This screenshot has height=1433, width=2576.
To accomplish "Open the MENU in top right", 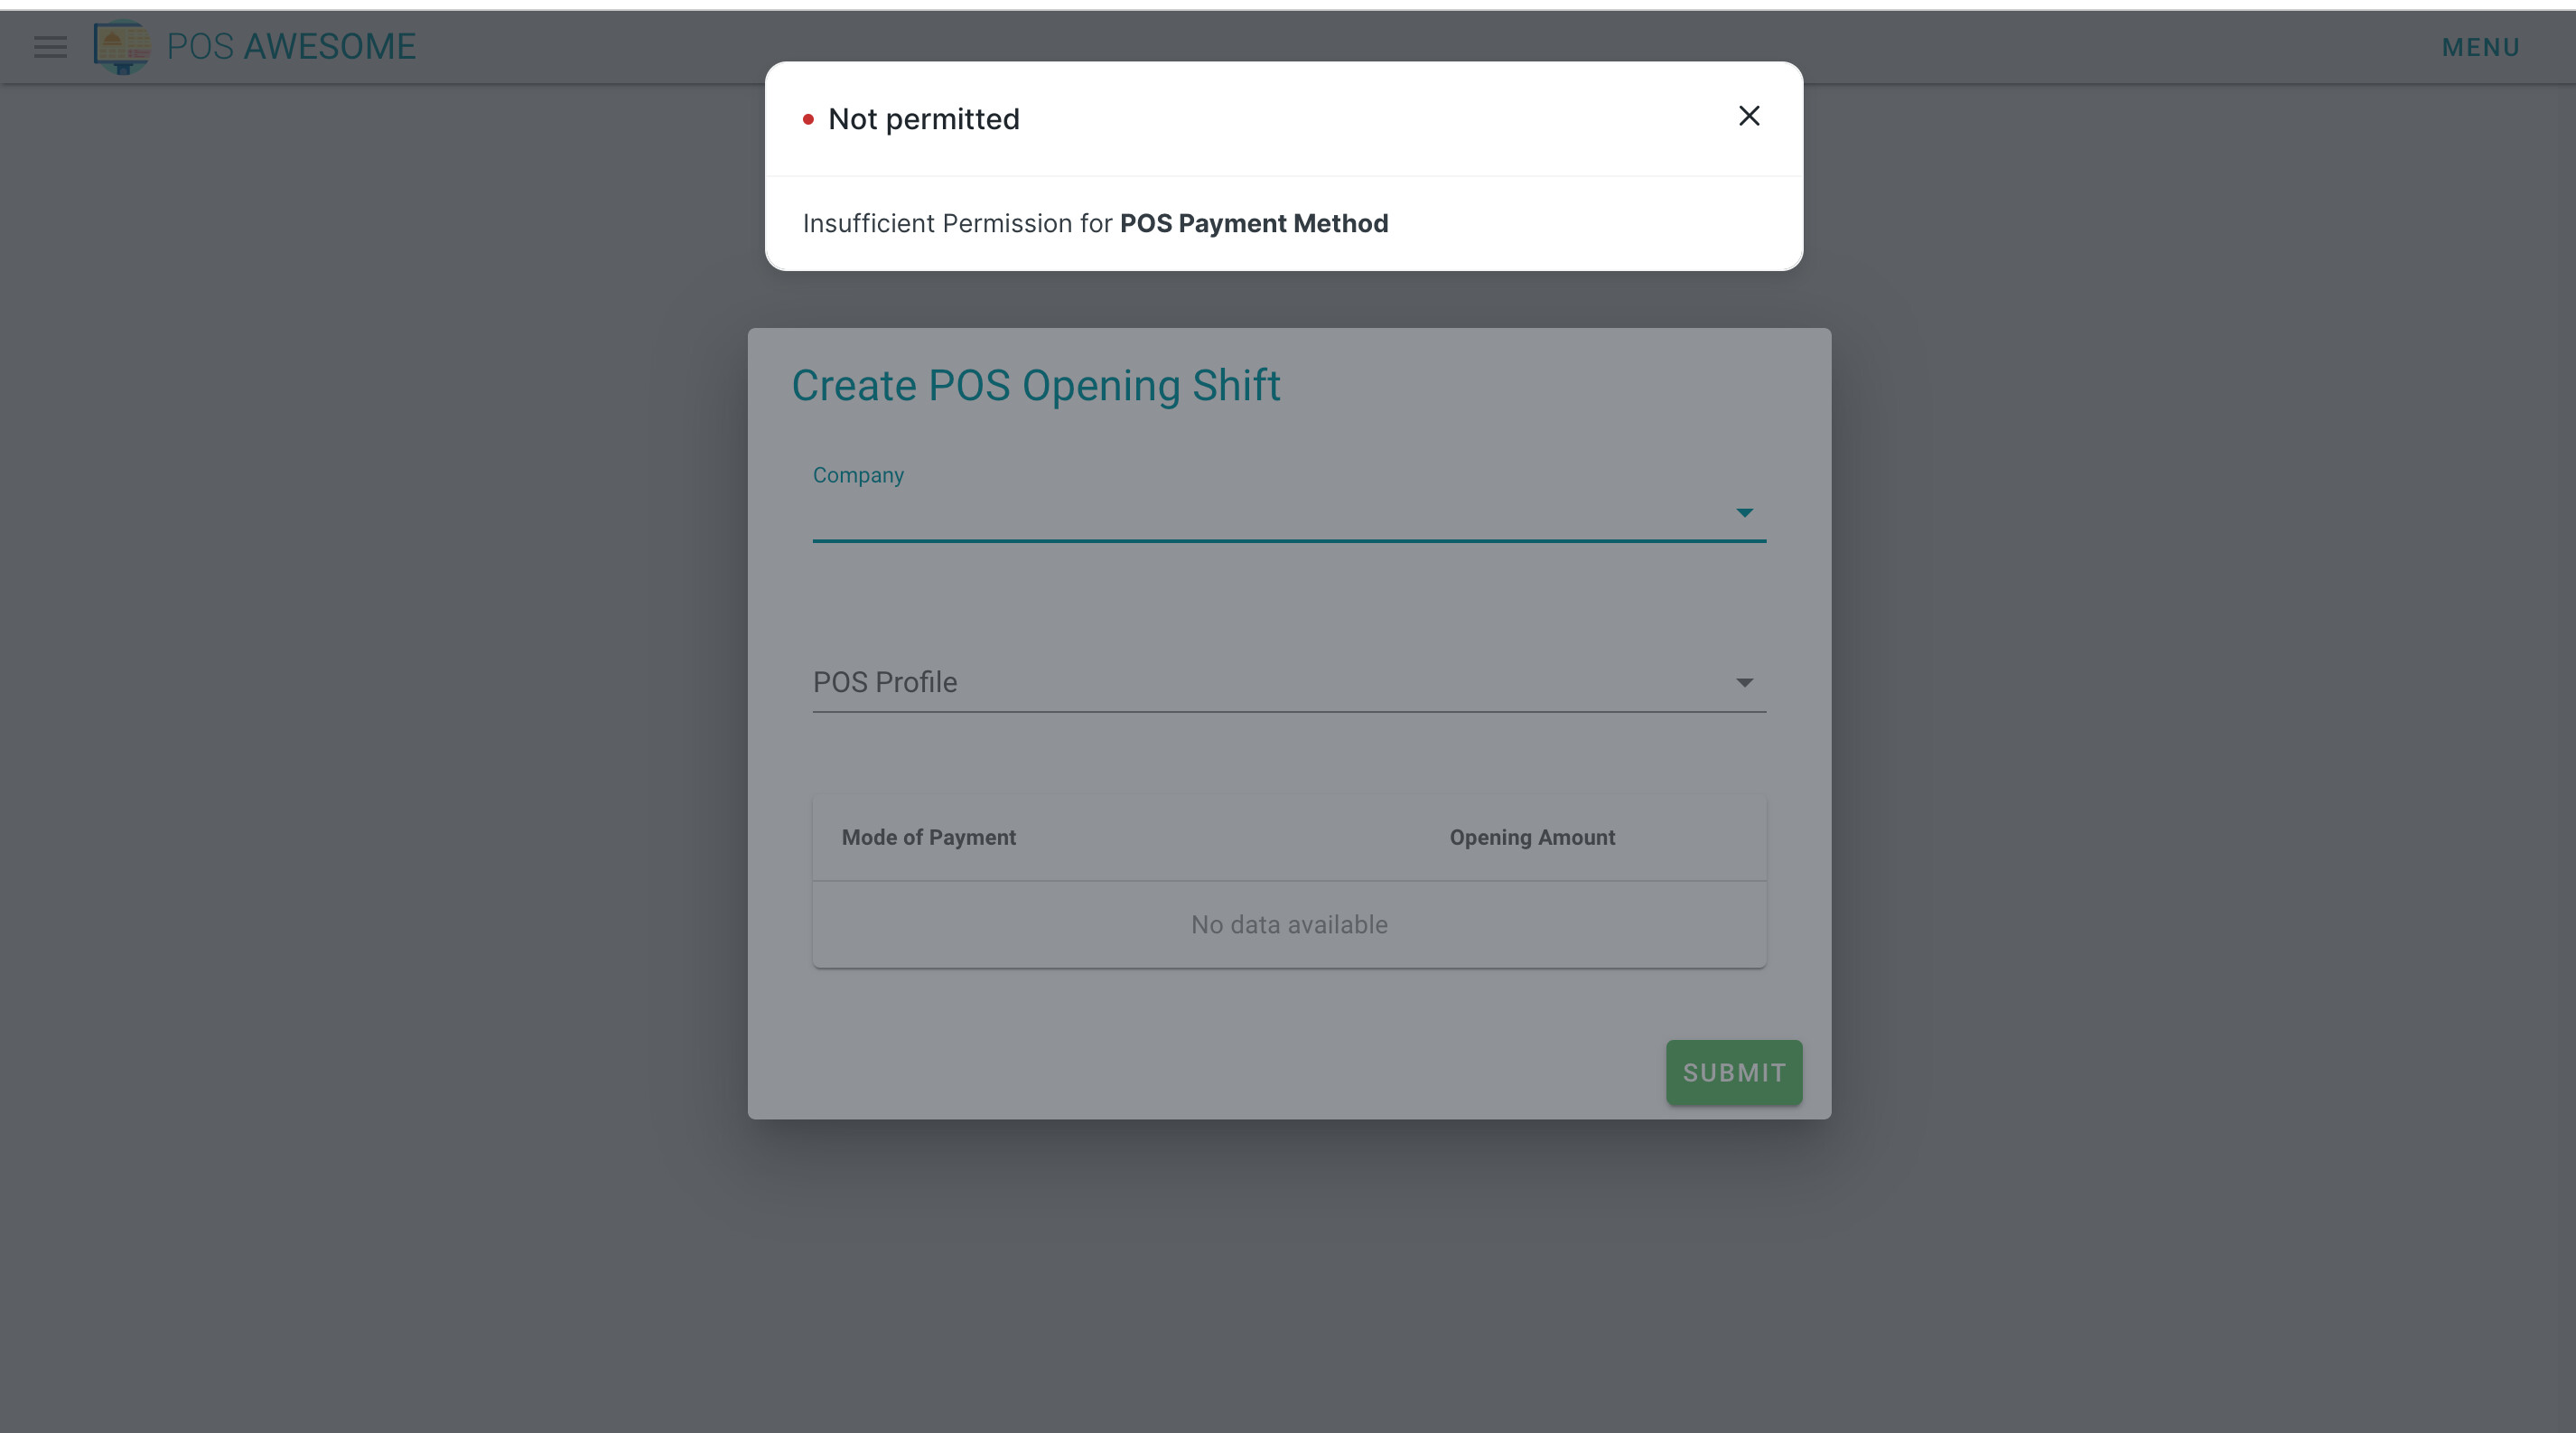I will (2480, 47).
